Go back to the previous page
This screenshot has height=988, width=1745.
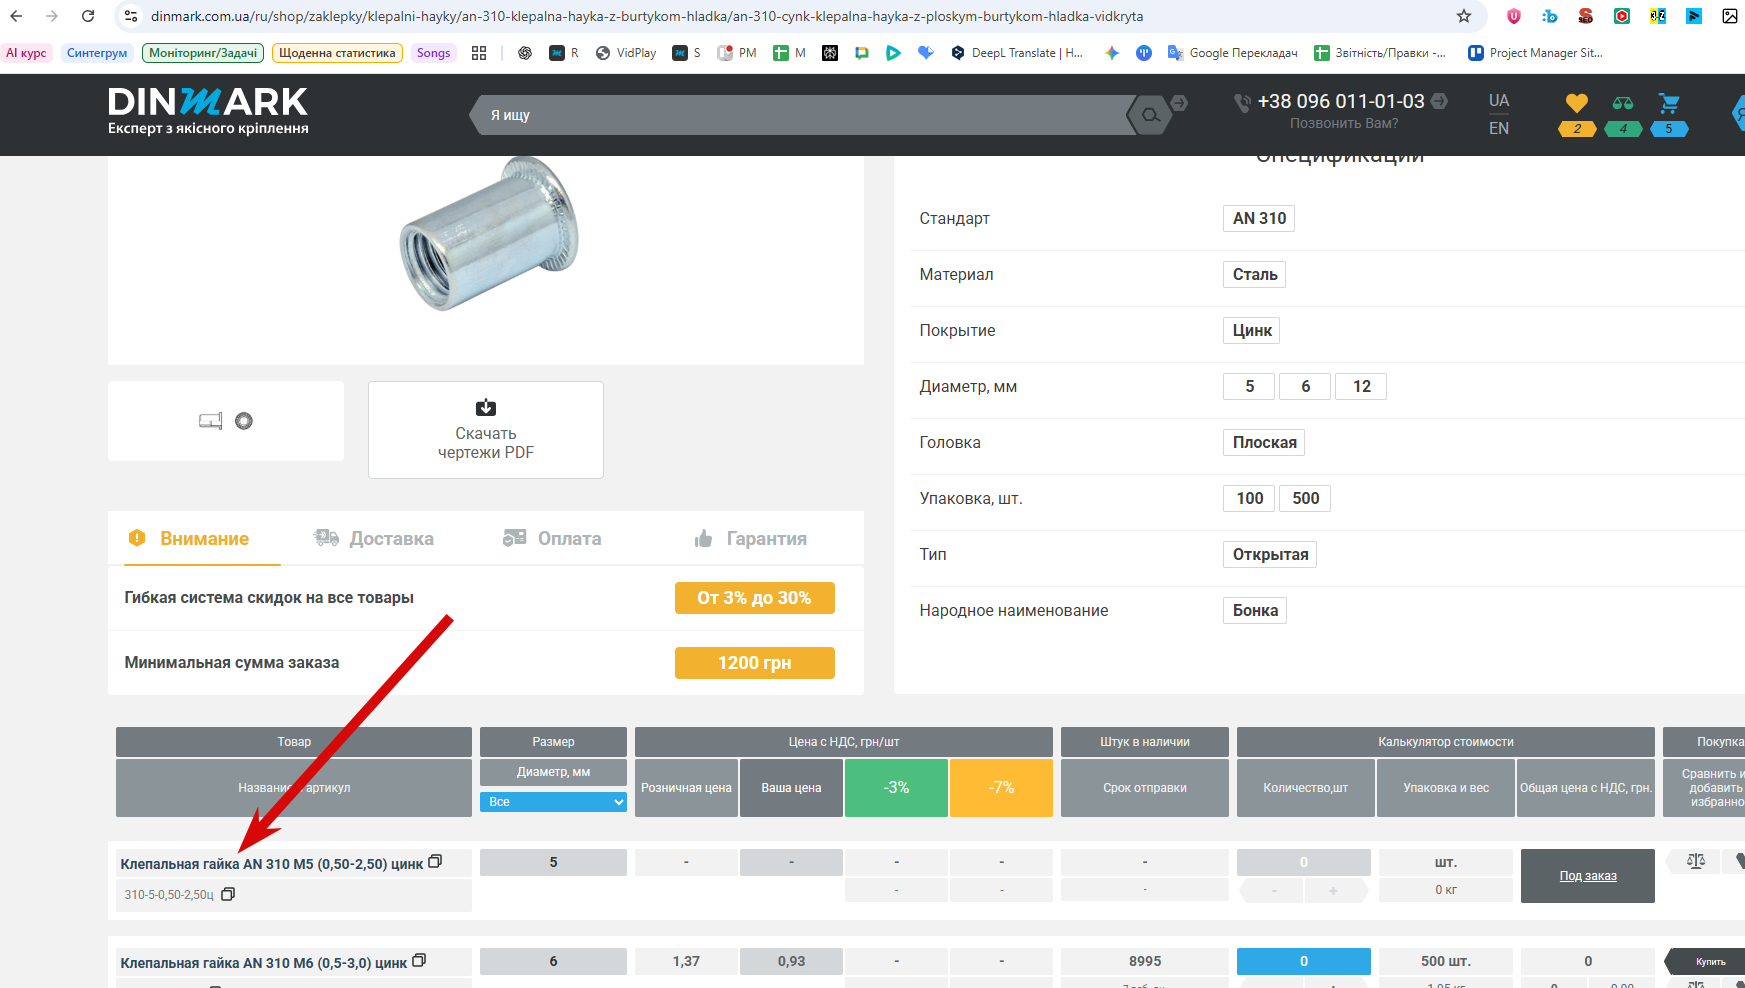[16, 16]
